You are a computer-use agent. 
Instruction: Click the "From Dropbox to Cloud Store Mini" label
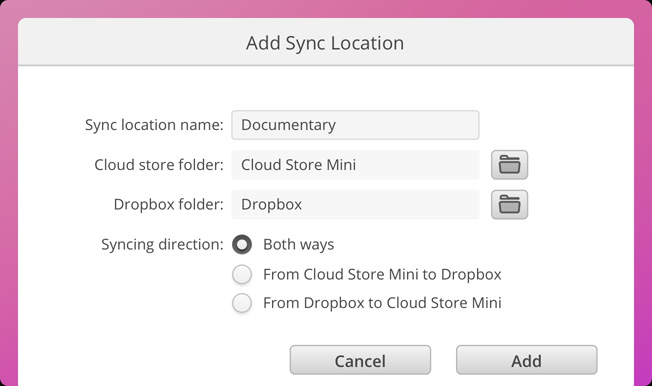click(x=382, y=303)
